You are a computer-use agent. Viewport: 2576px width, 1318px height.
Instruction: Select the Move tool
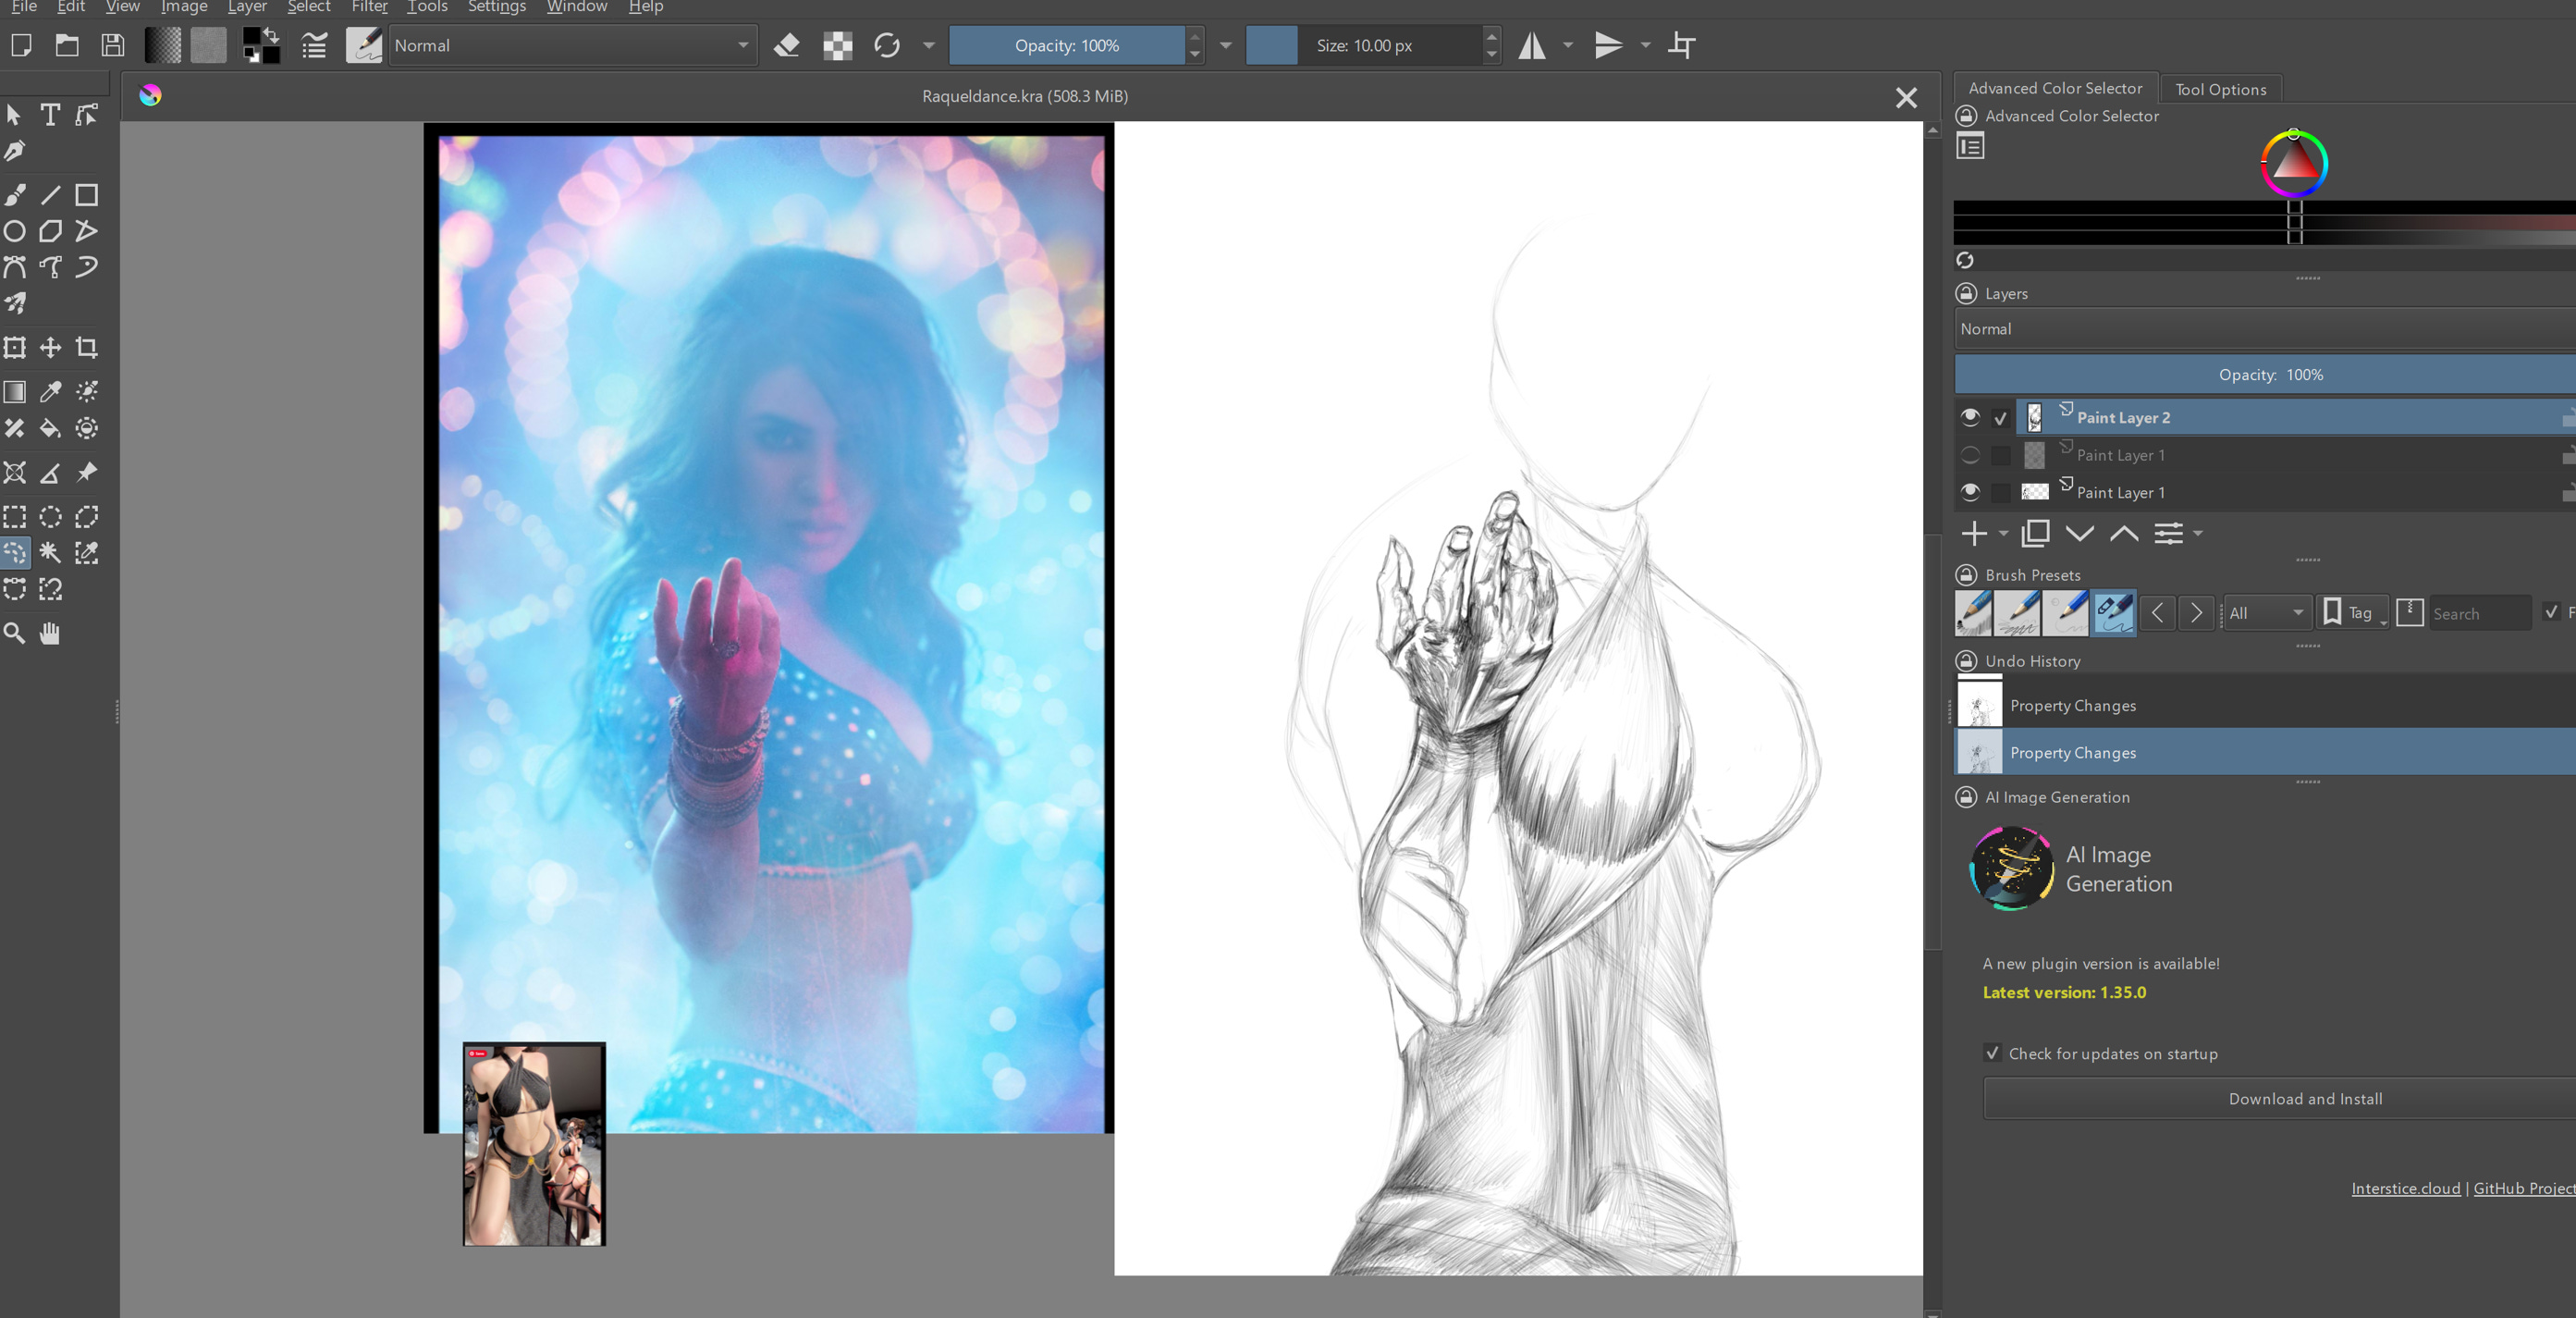click(50, 348)
